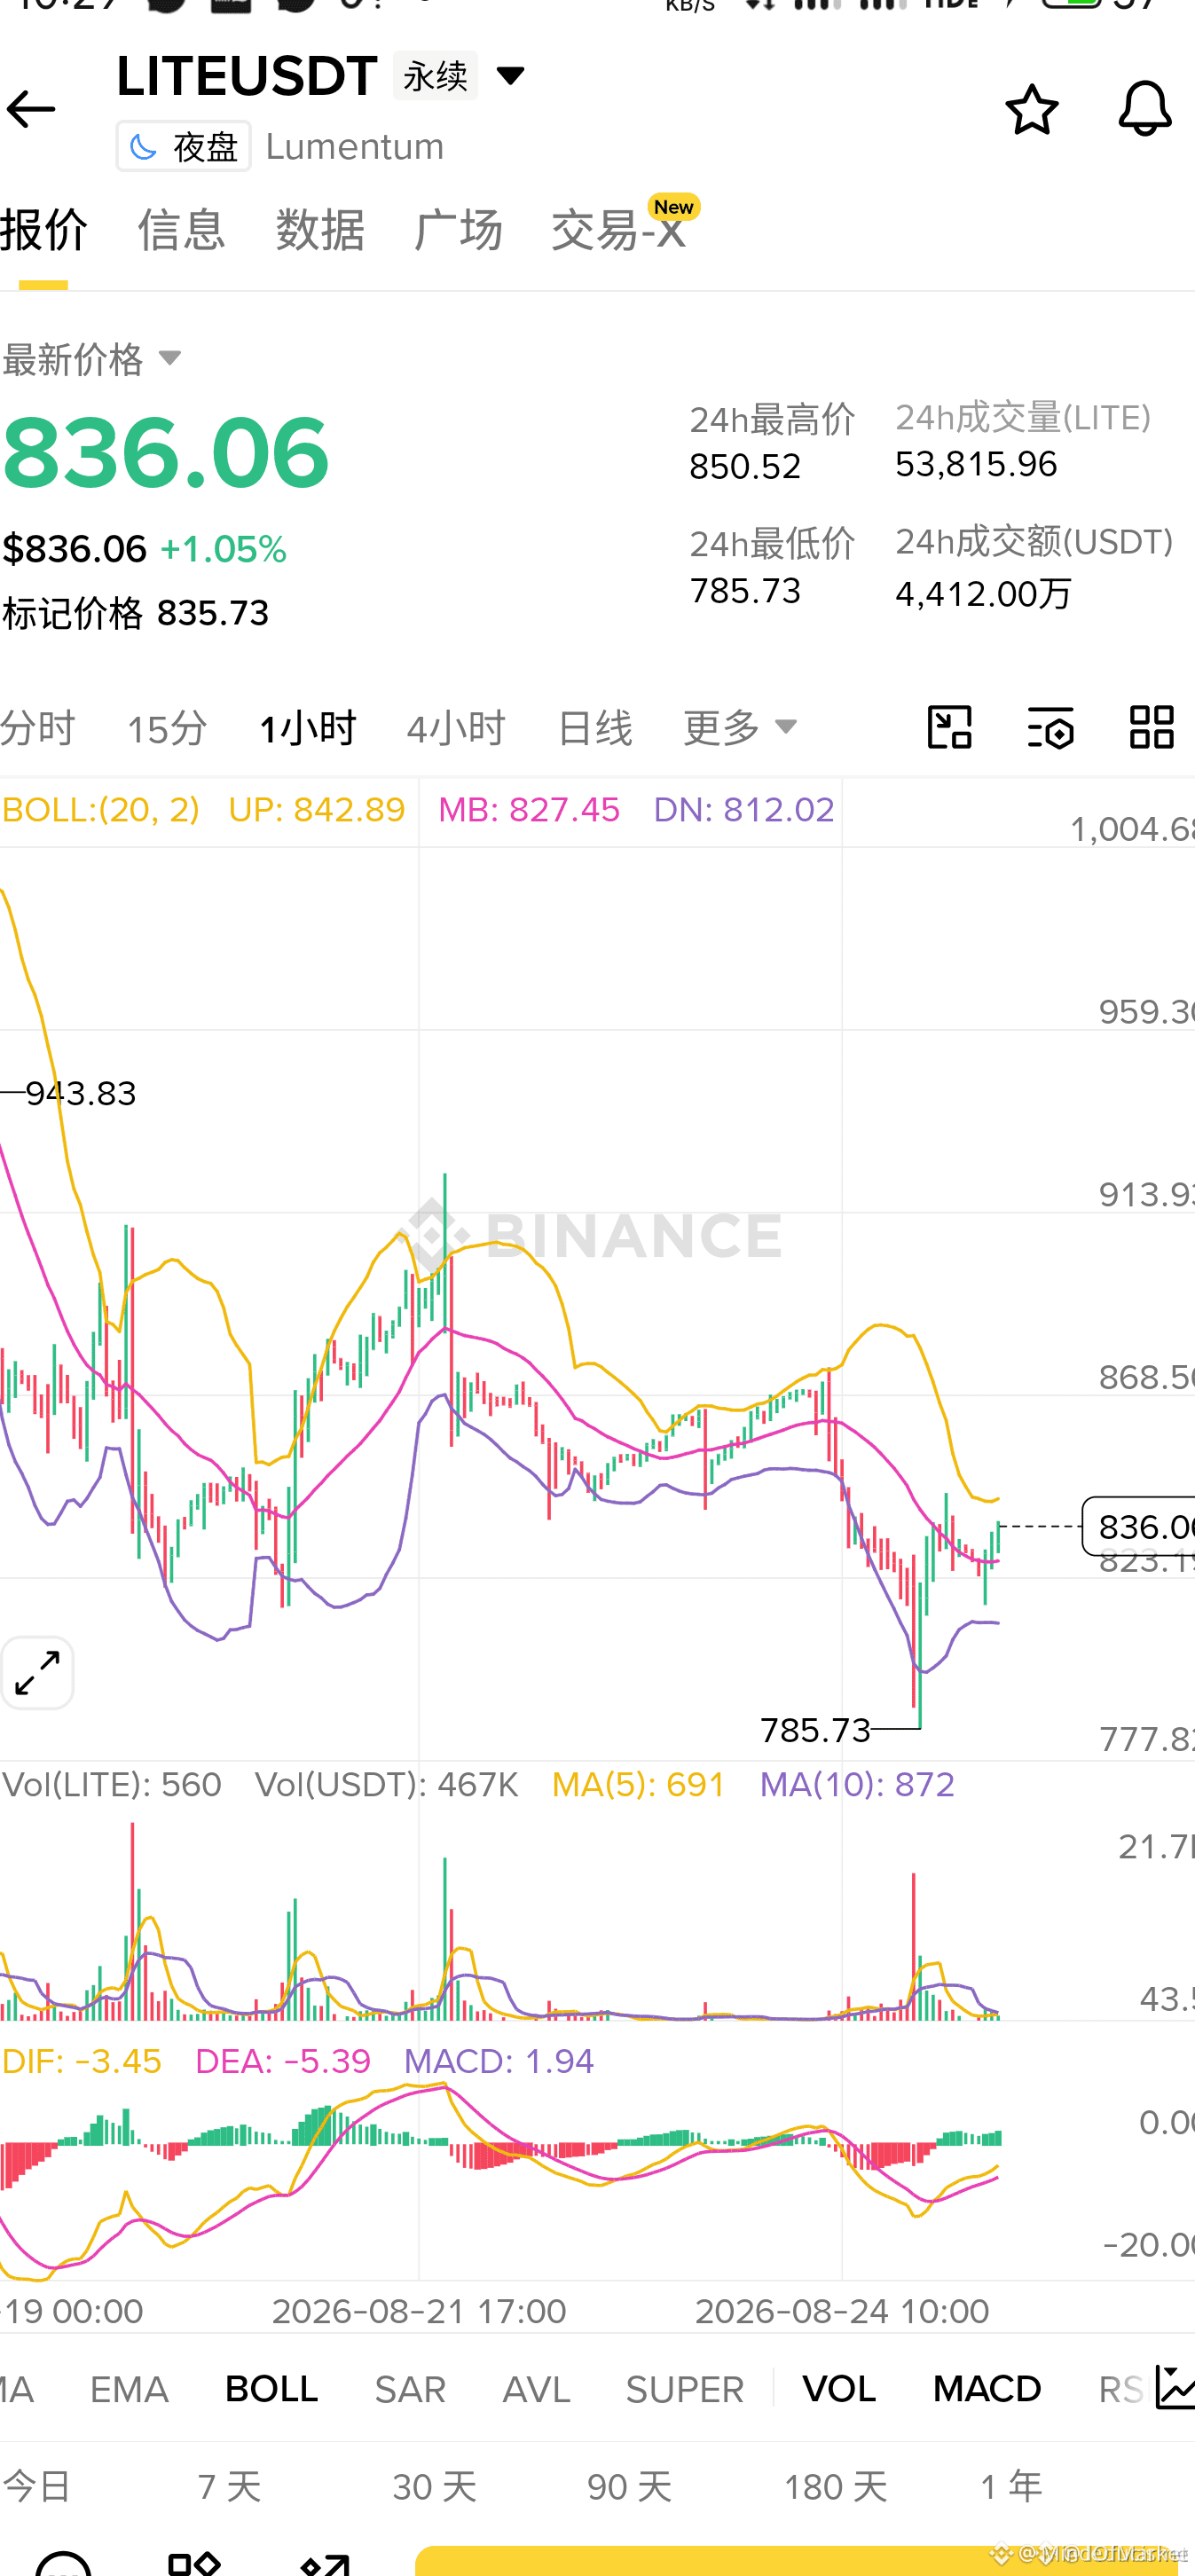The height and width of the screenshot is (2576, 1195).
Task: Expand the trading pair dropdown arrow
Action: pos(510,75)
